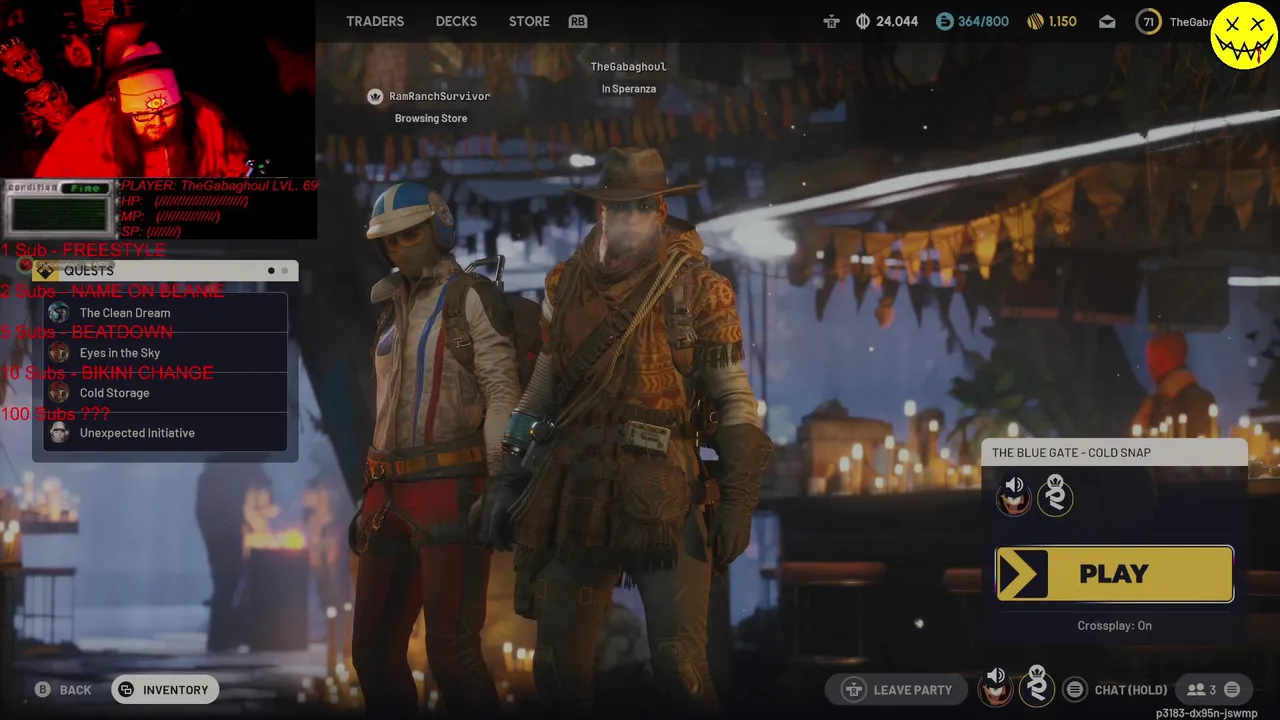This screenshot has width=1280, height=720.
Task: Go Back using the B button prompt
Action: [x=64, y=690]
